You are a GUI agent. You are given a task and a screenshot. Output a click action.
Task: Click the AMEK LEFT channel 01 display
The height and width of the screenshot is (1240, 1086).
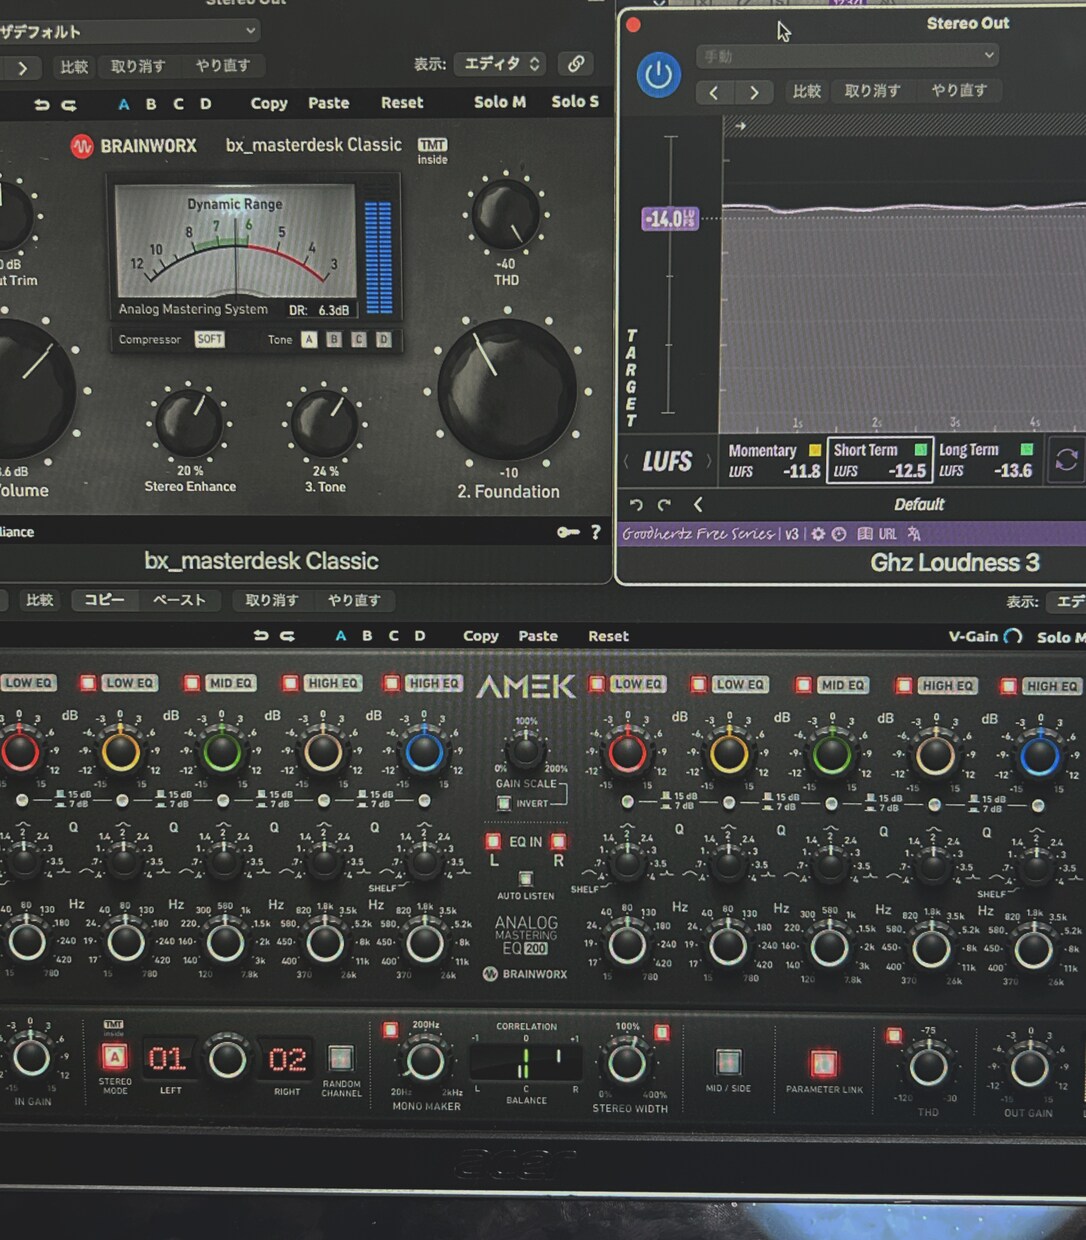click(167, 1059)
